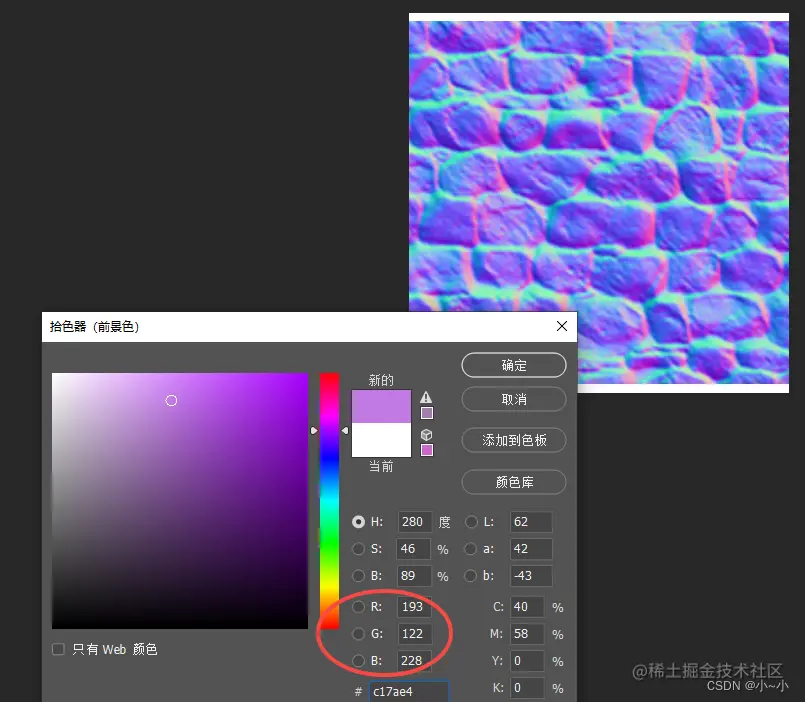
Task: Enable the 只有 Web 颜色 checkbox
Action: (58, 649)
